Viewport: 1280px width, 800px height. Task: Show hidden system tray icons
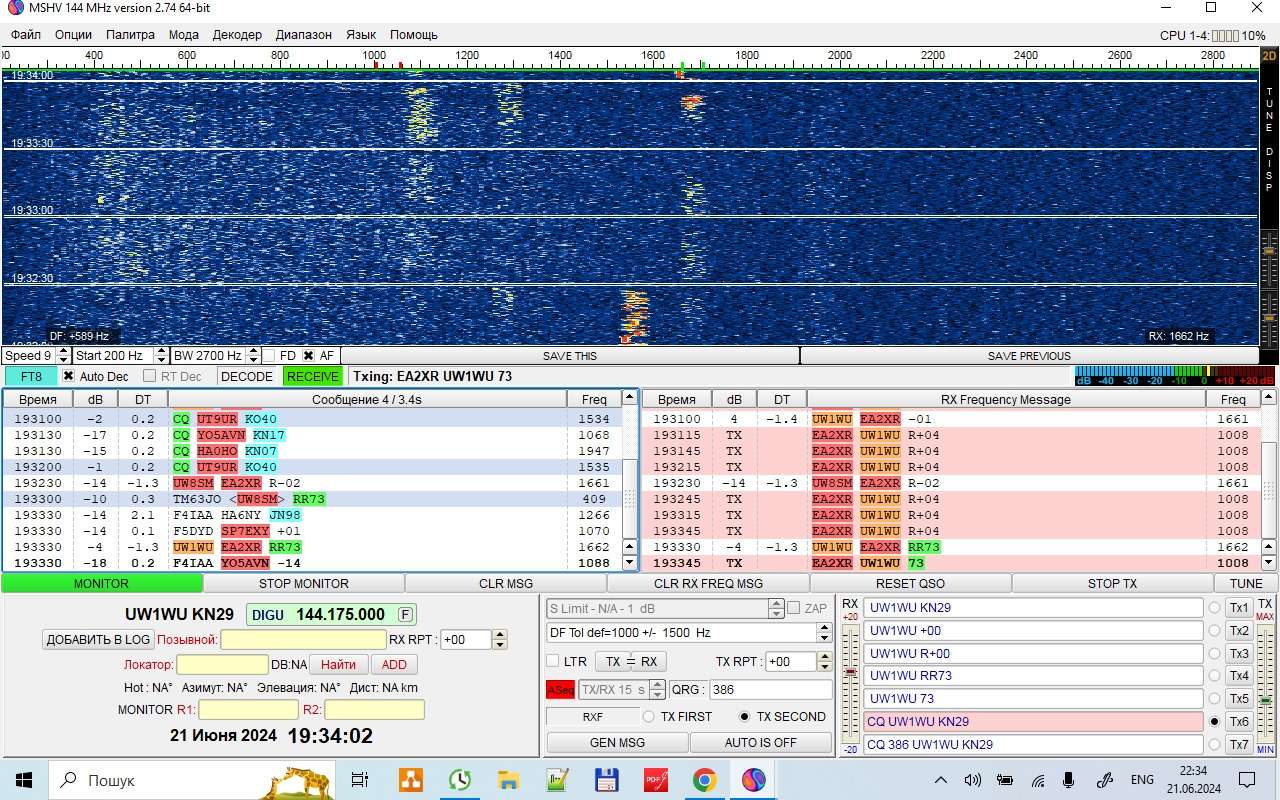(941, 780)
